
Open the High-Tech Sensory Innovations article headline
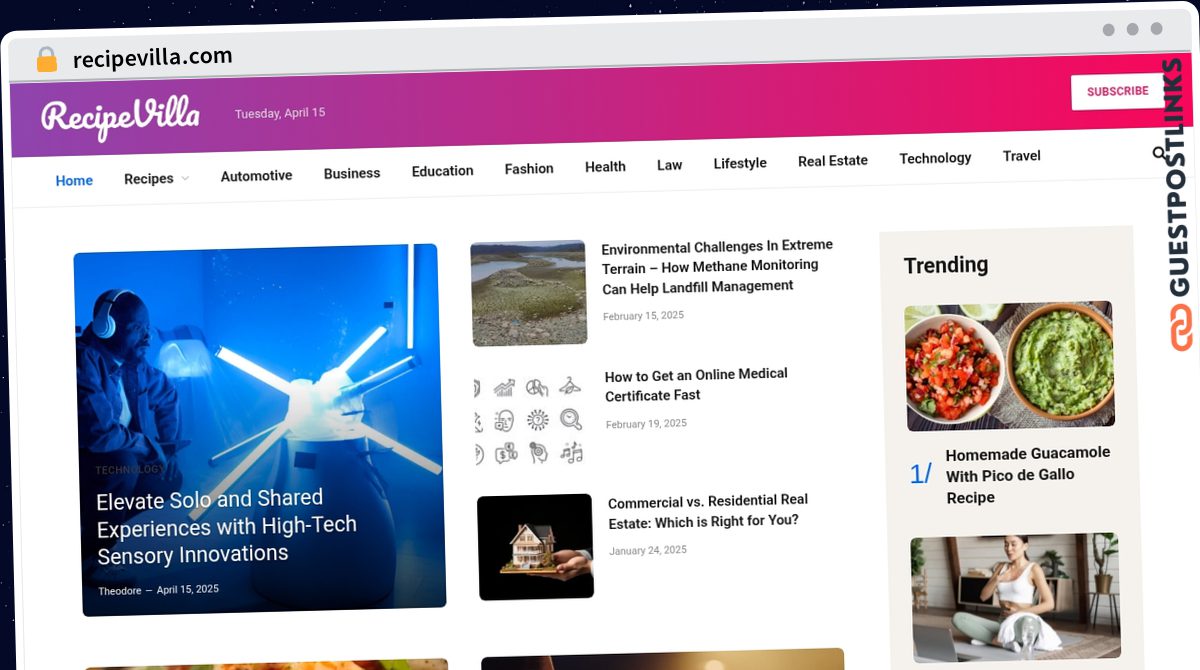pyautogui.click(x=226, y=526)
